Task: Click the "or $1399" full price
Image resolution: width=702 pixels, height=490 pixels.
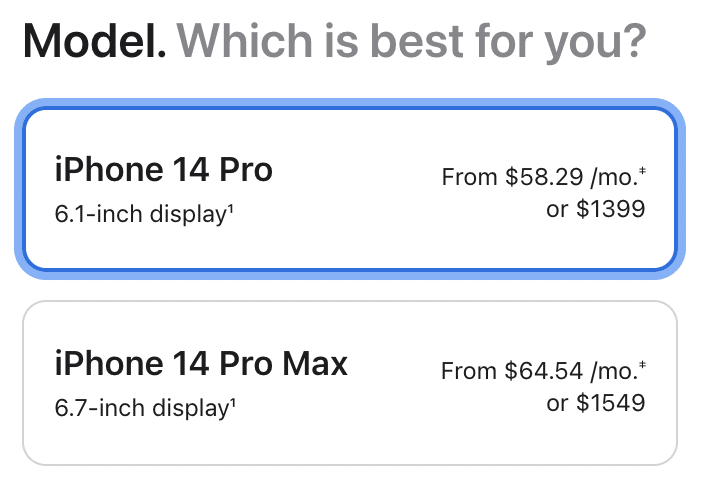Action: click(x=596, y=210)
